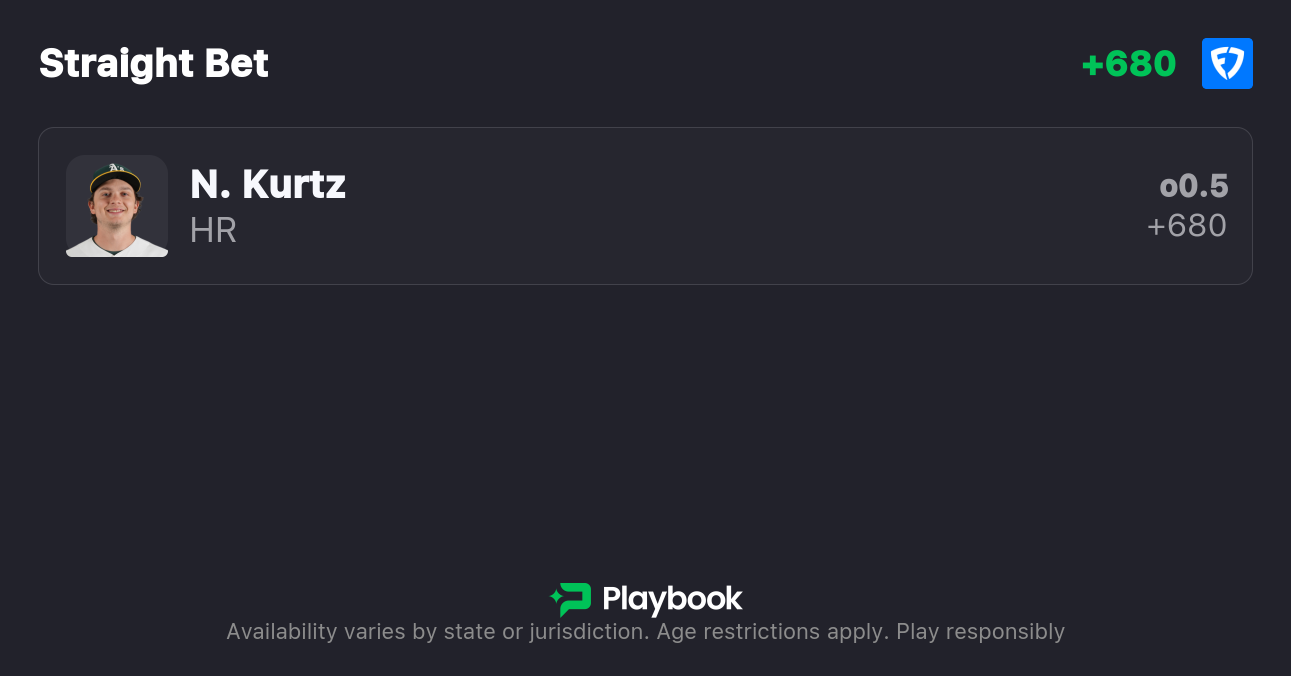Click the FanDuel sportsbook logo icon
The width and height of the screenshot is (1291, 676).
pyautogui.click(x=1227, y=64)
